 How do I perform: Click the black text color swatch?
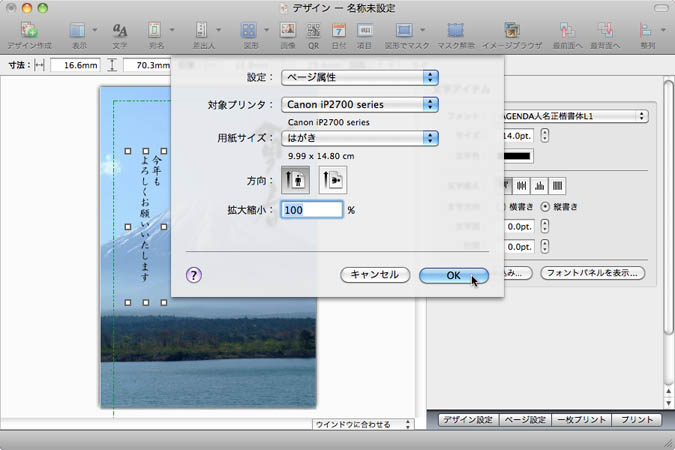point(516,156)
